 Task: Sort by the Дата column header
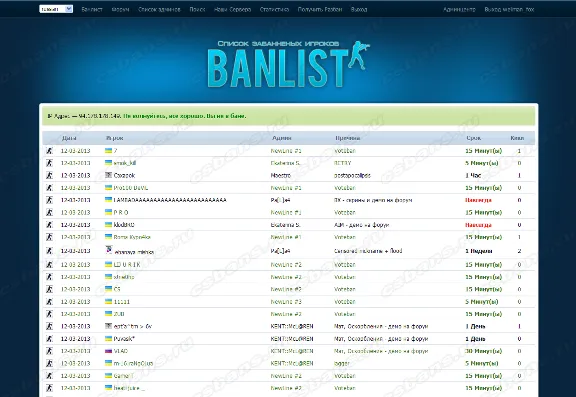click(69, 138)
